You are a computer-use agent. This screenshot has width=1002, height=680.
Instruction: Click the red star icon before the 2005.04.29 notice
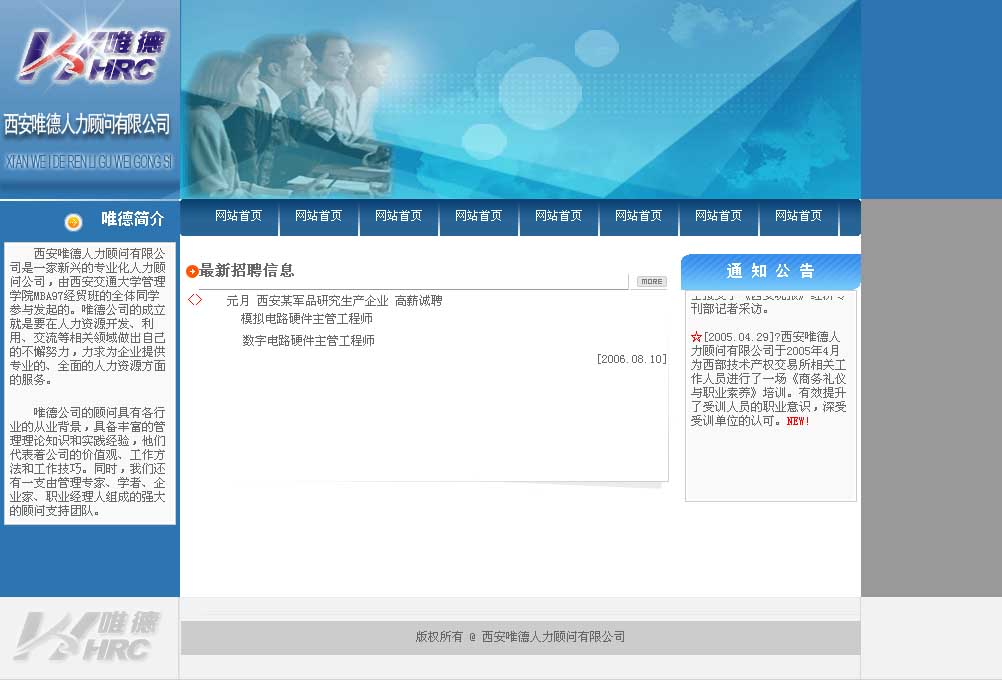696,337
